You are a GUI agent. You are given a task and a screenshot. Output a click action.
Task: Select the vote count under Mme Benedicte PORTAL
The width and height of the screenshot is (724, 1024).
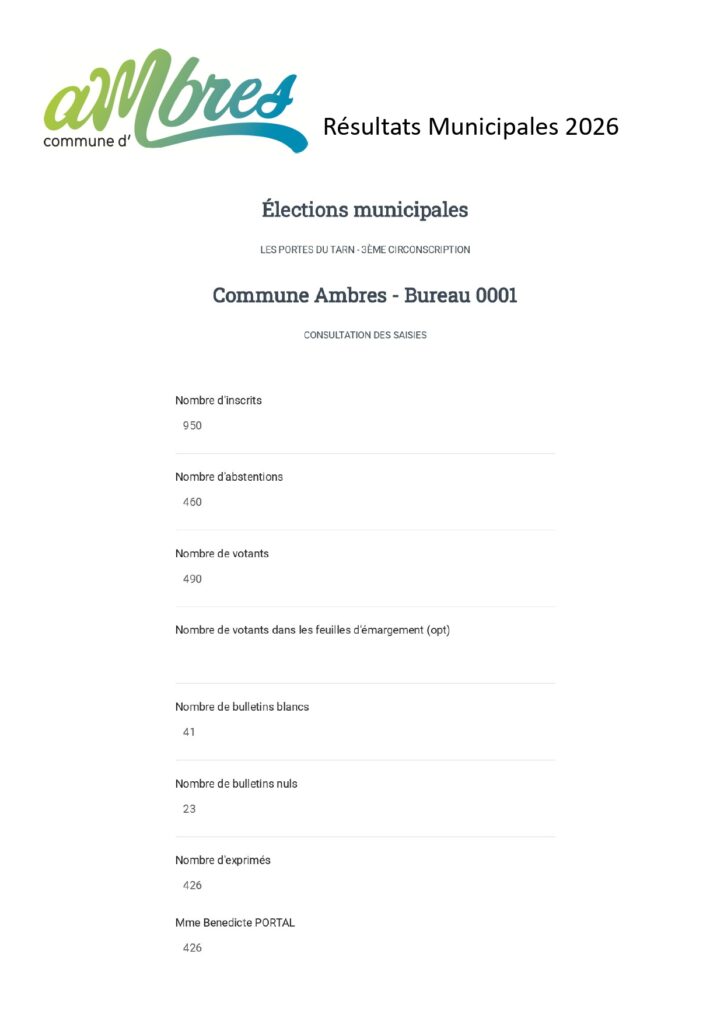click(x=192, y=947)
